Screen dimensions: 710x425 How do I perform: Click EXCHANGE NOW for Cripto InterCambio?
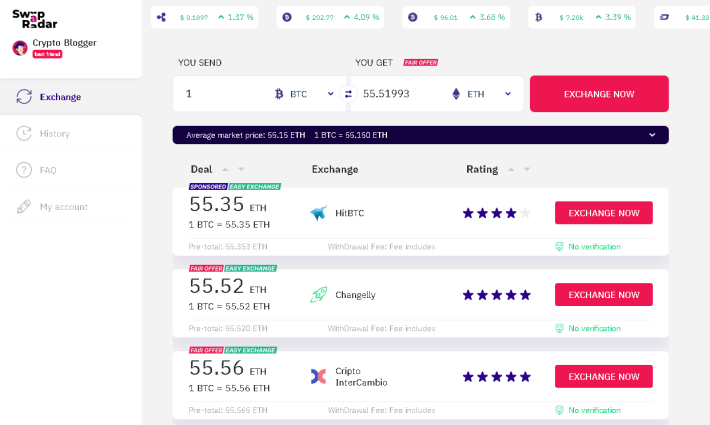604,377
